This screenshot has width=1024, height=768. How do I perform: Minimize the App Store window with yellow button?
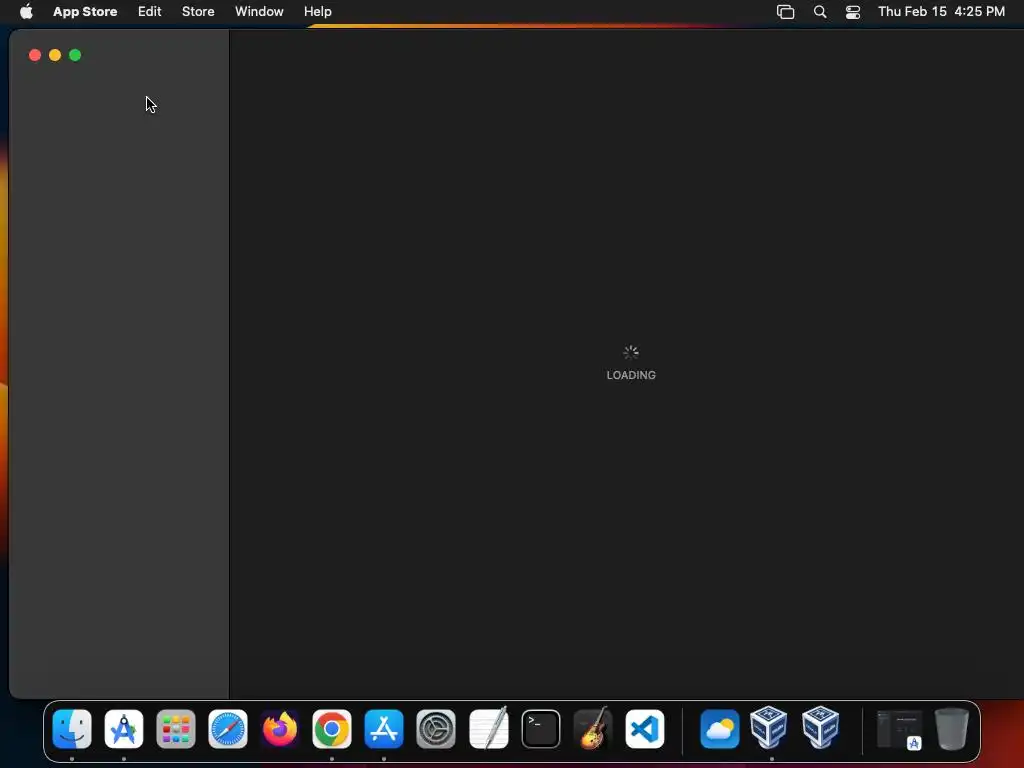(x=55, y=56)
